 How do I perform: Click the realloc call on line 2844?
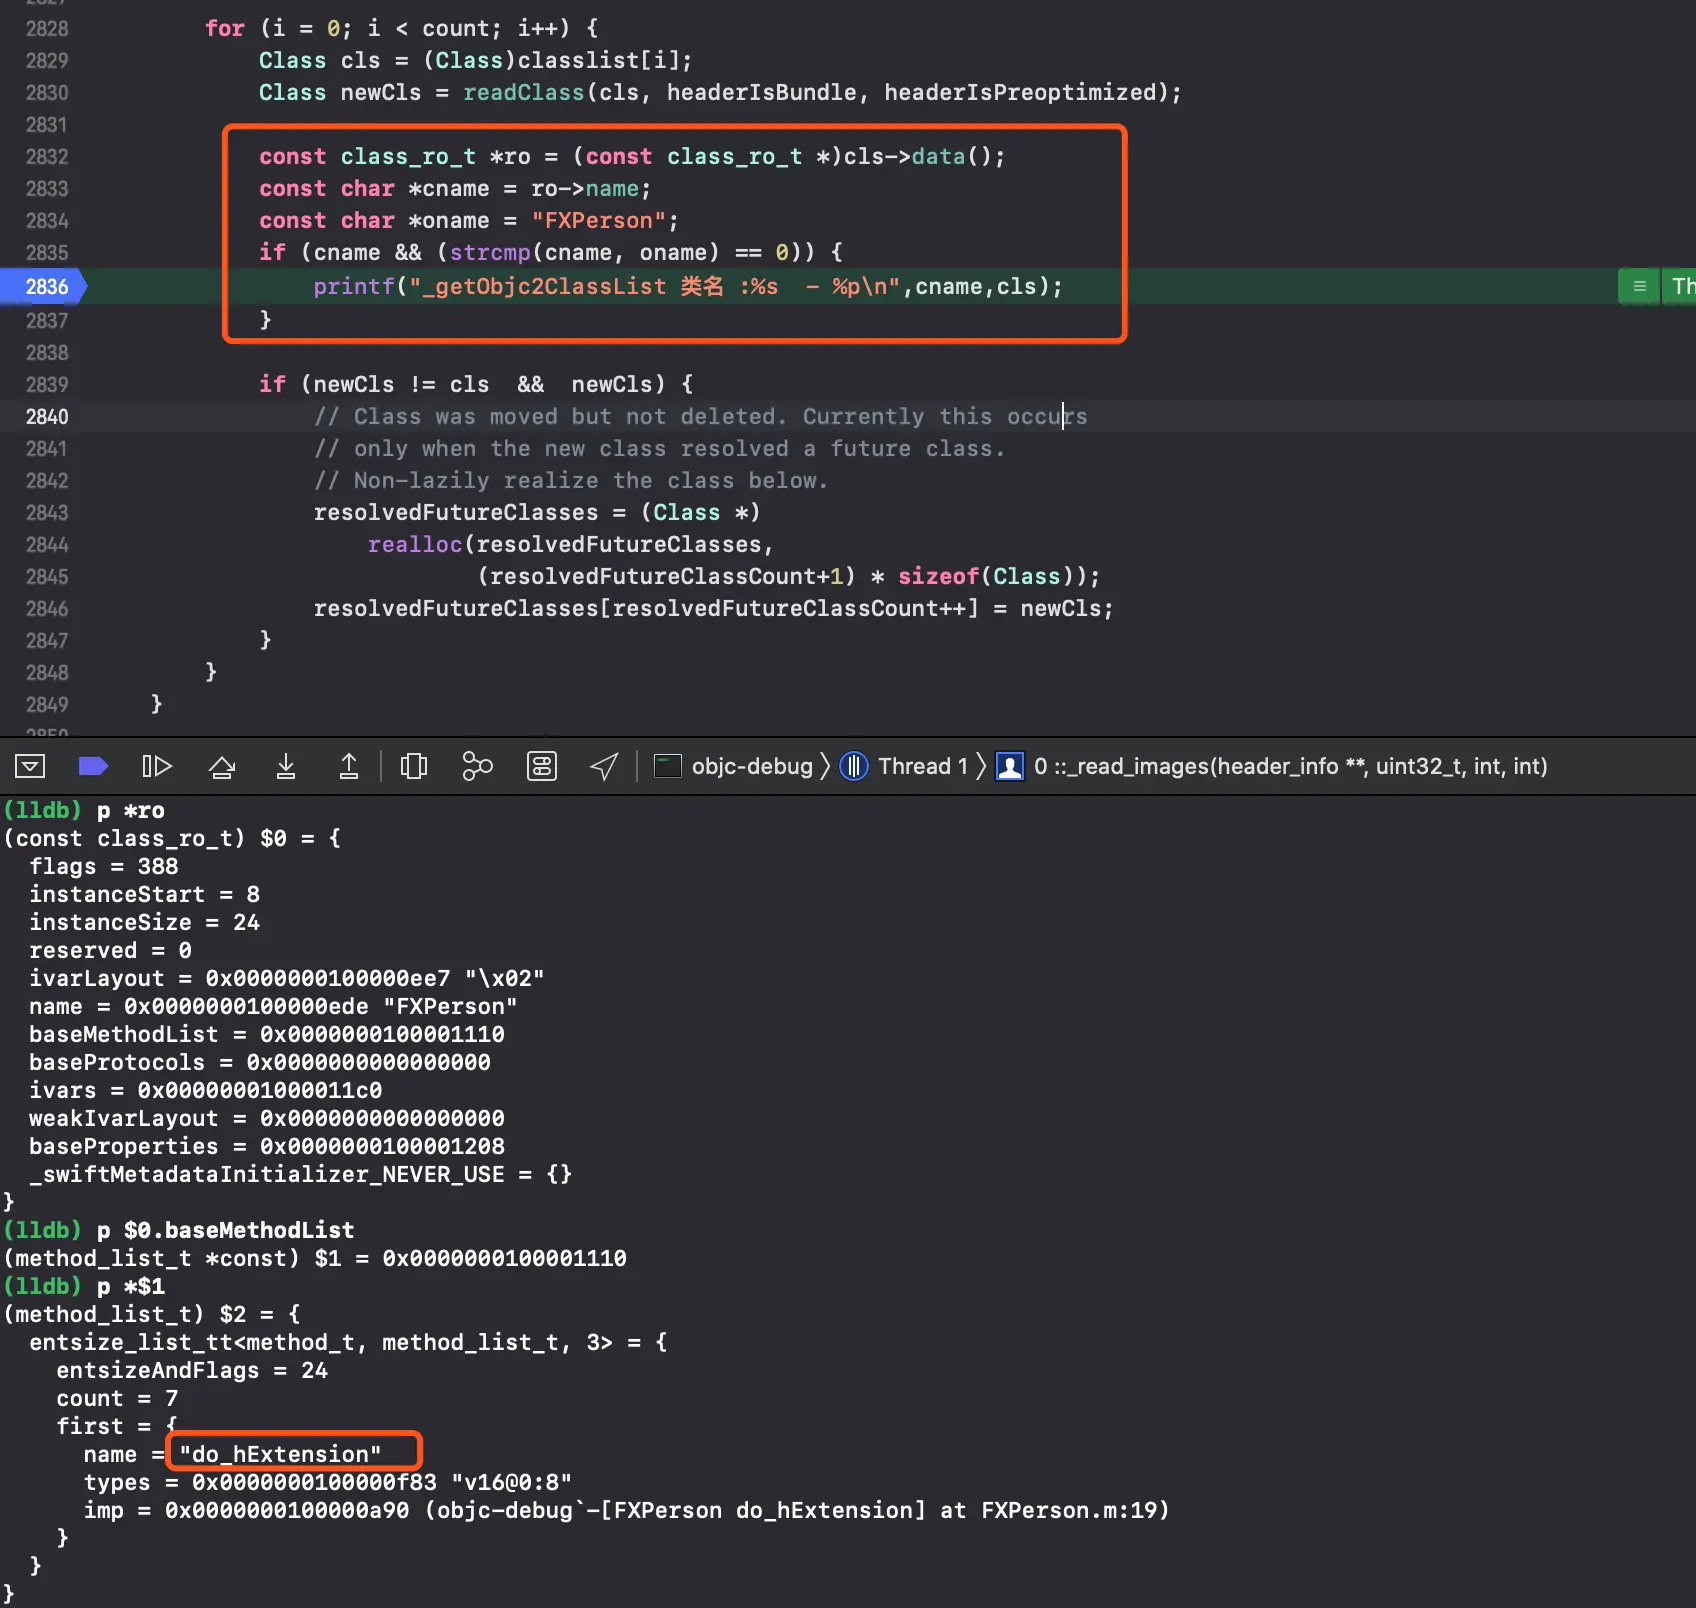click(x=415, y=545)
